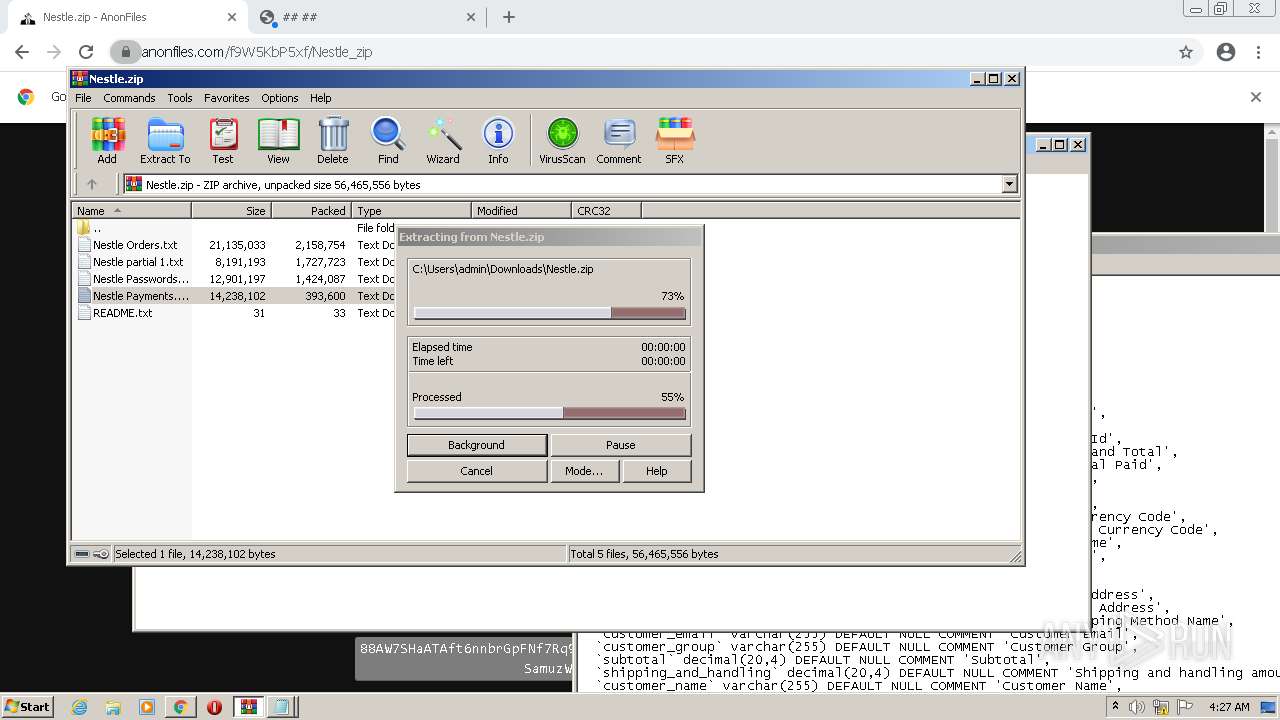
Task: Click the volume icon in system tray
Action: pyautogui.click(x=1137, y=707)
